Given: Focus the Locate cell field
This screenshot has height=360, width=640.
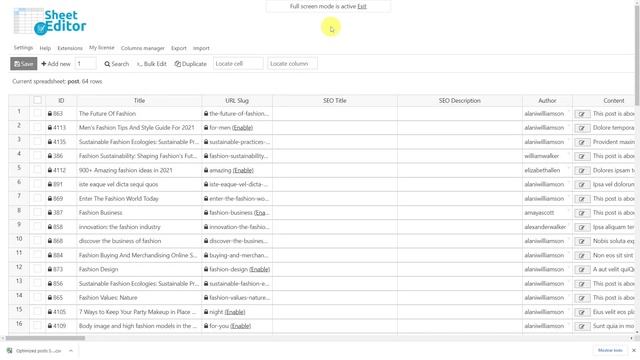Looking at the screenshot, I should 238,64.
